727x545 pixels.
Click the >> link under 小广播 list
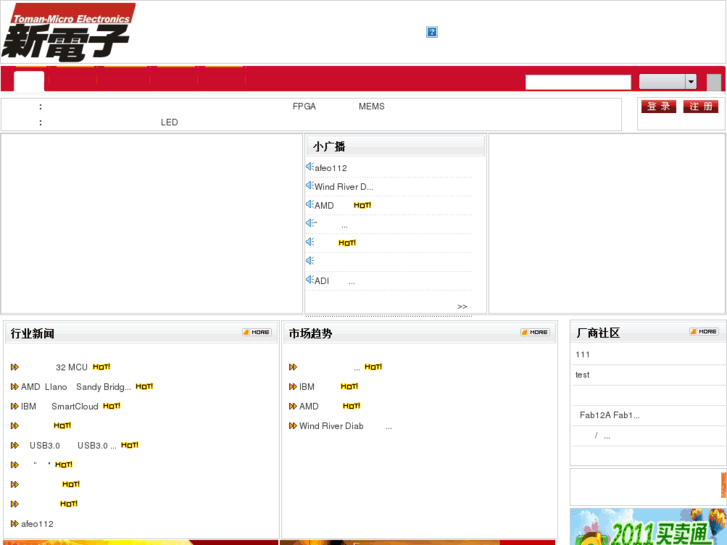462,306
